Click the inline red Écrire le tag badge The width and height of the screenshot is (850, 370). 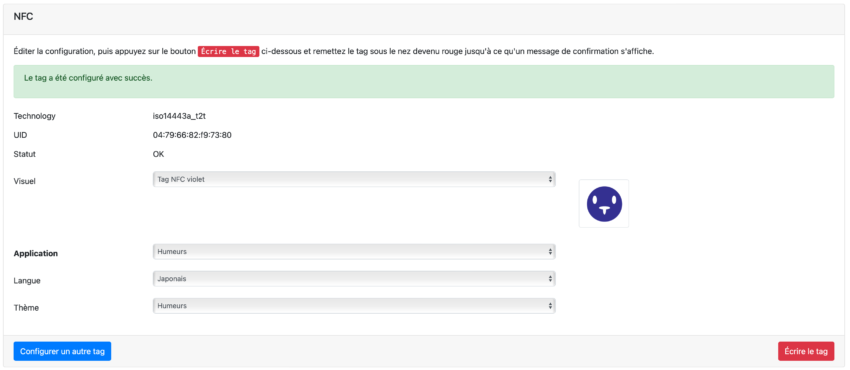click(228, 51)
